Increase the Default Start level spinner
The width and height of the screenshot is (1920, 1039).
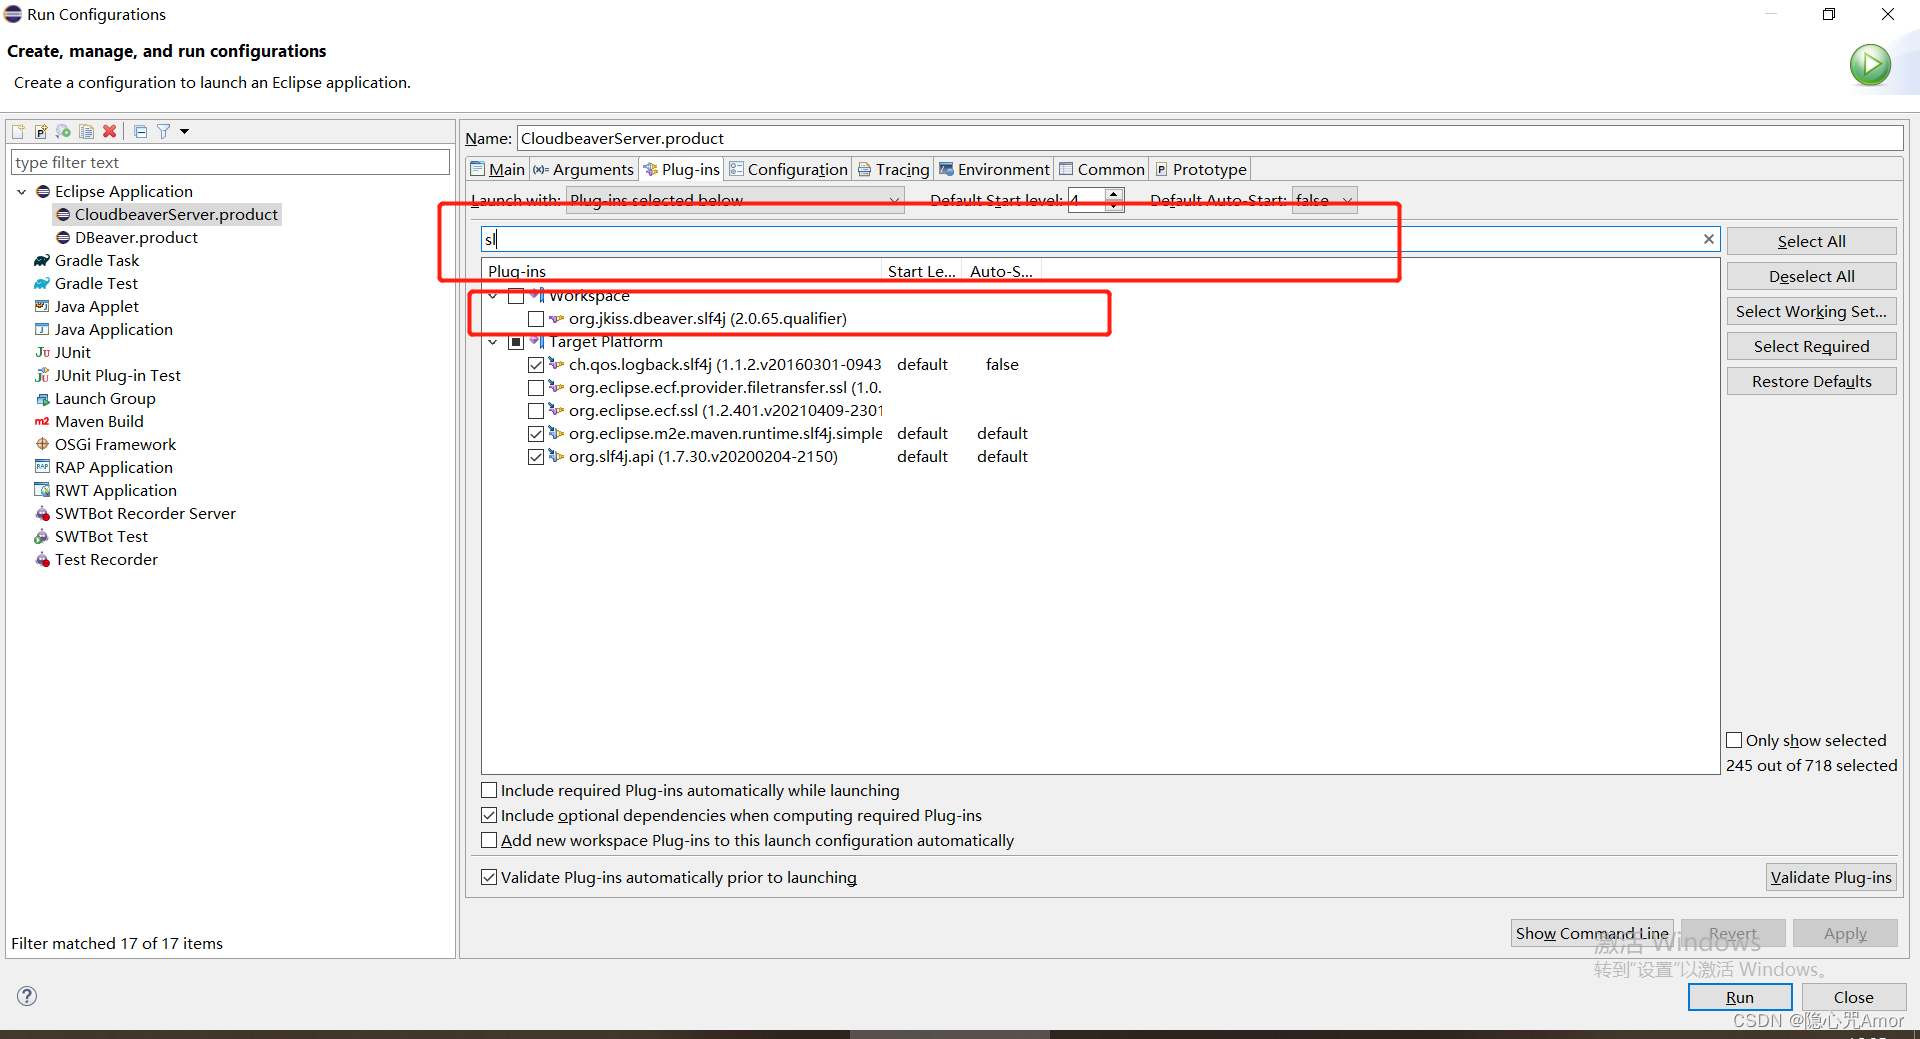click(1114, 194)
